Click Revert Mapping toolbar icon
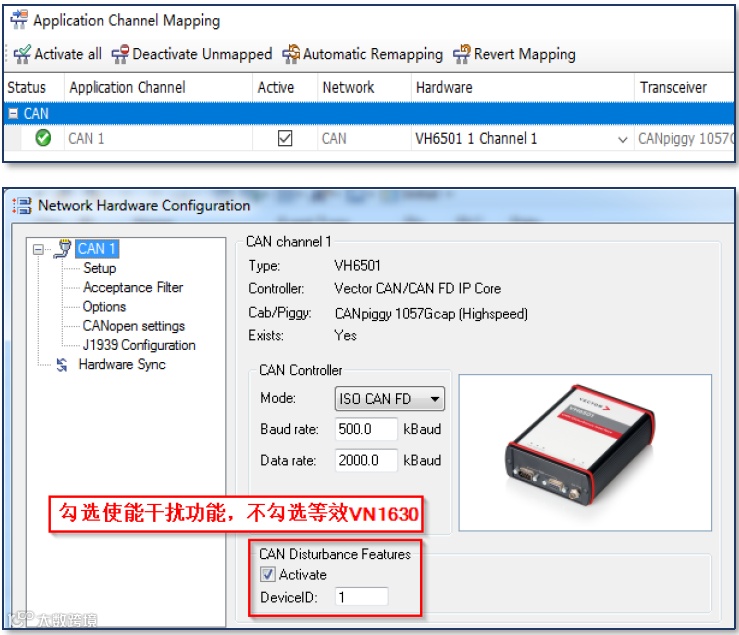 point(462,55)
